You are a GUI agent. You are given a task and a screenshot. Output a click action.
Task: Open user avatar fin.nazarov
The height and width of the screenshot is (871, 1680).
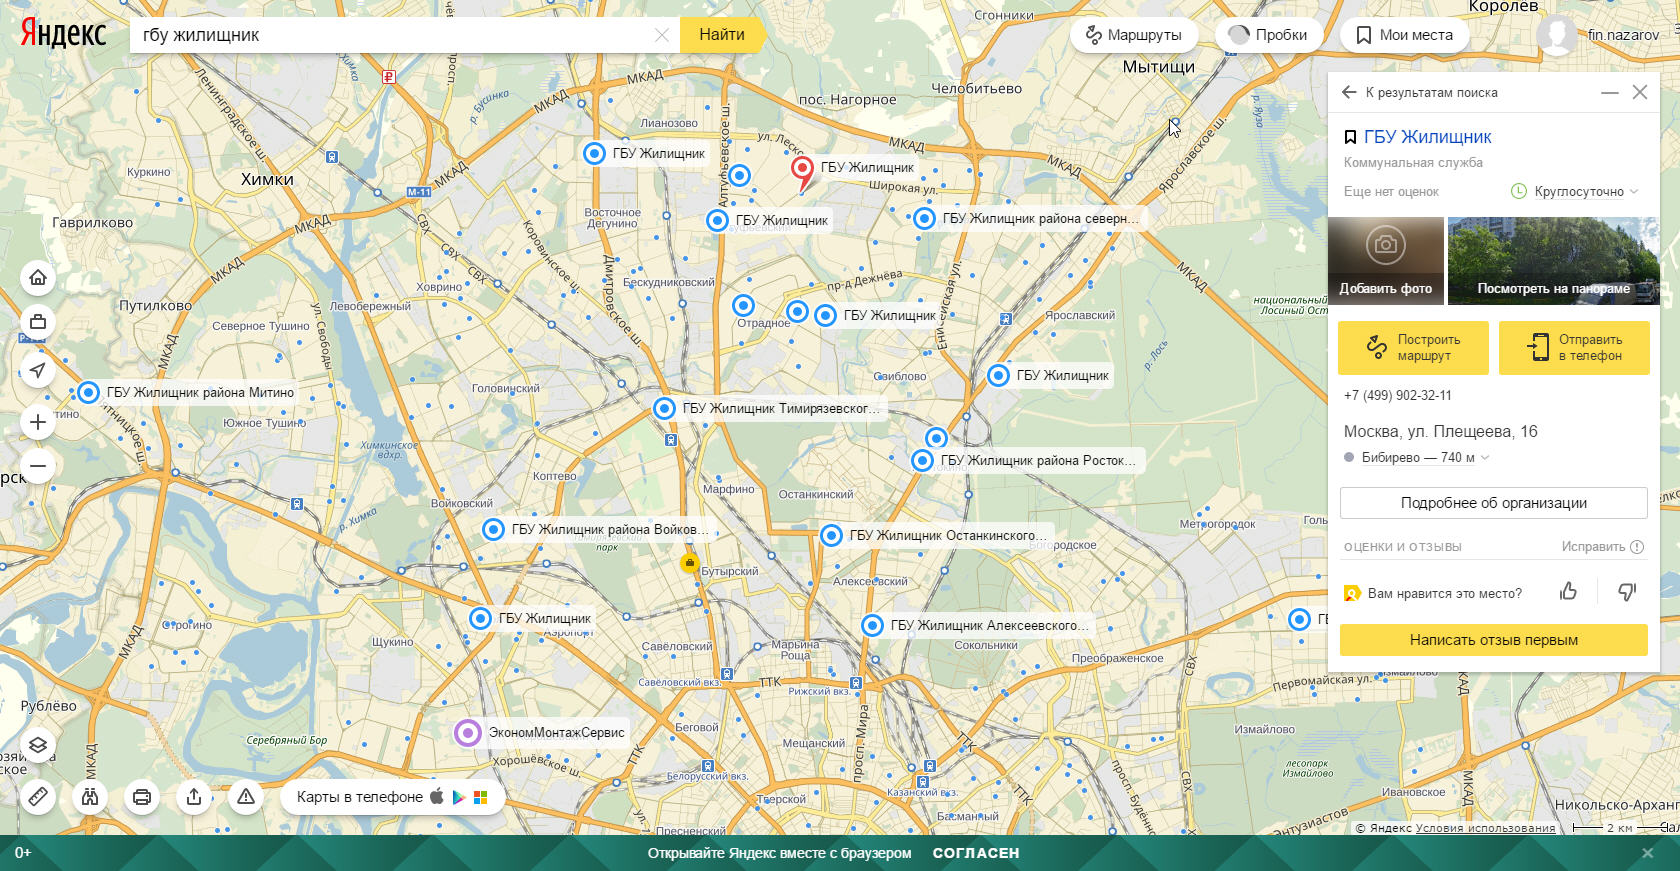pyautogui.click(x=1556, y=34)
